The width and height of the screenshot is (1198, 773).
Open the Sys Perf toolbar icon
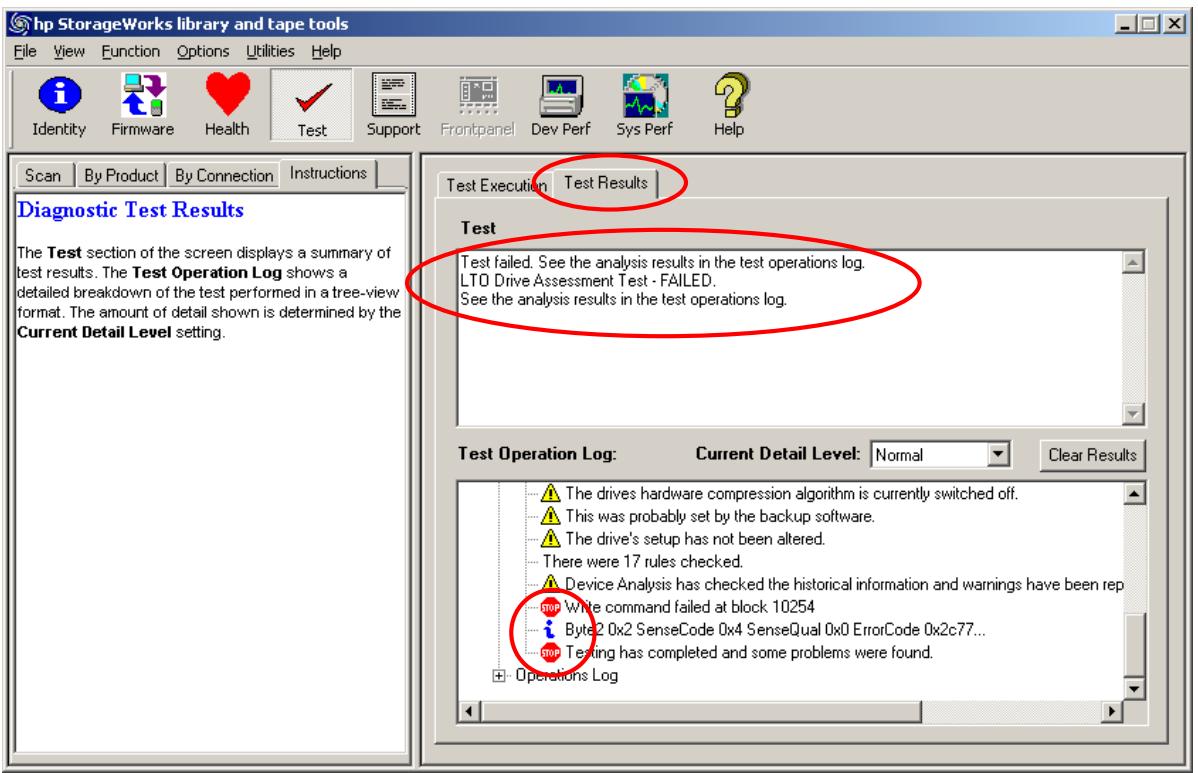click(x=644, y=106)
